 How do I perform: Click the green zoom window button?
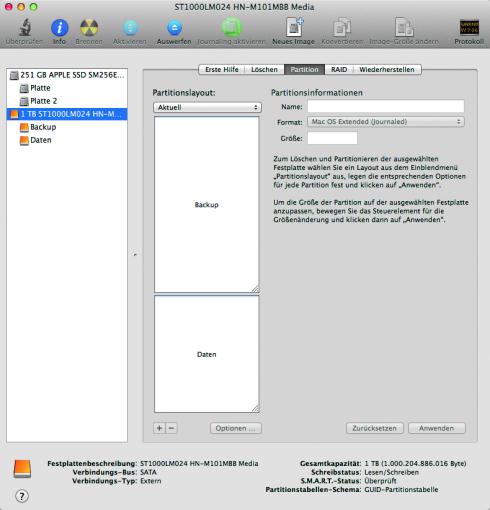tap(34, 7)
